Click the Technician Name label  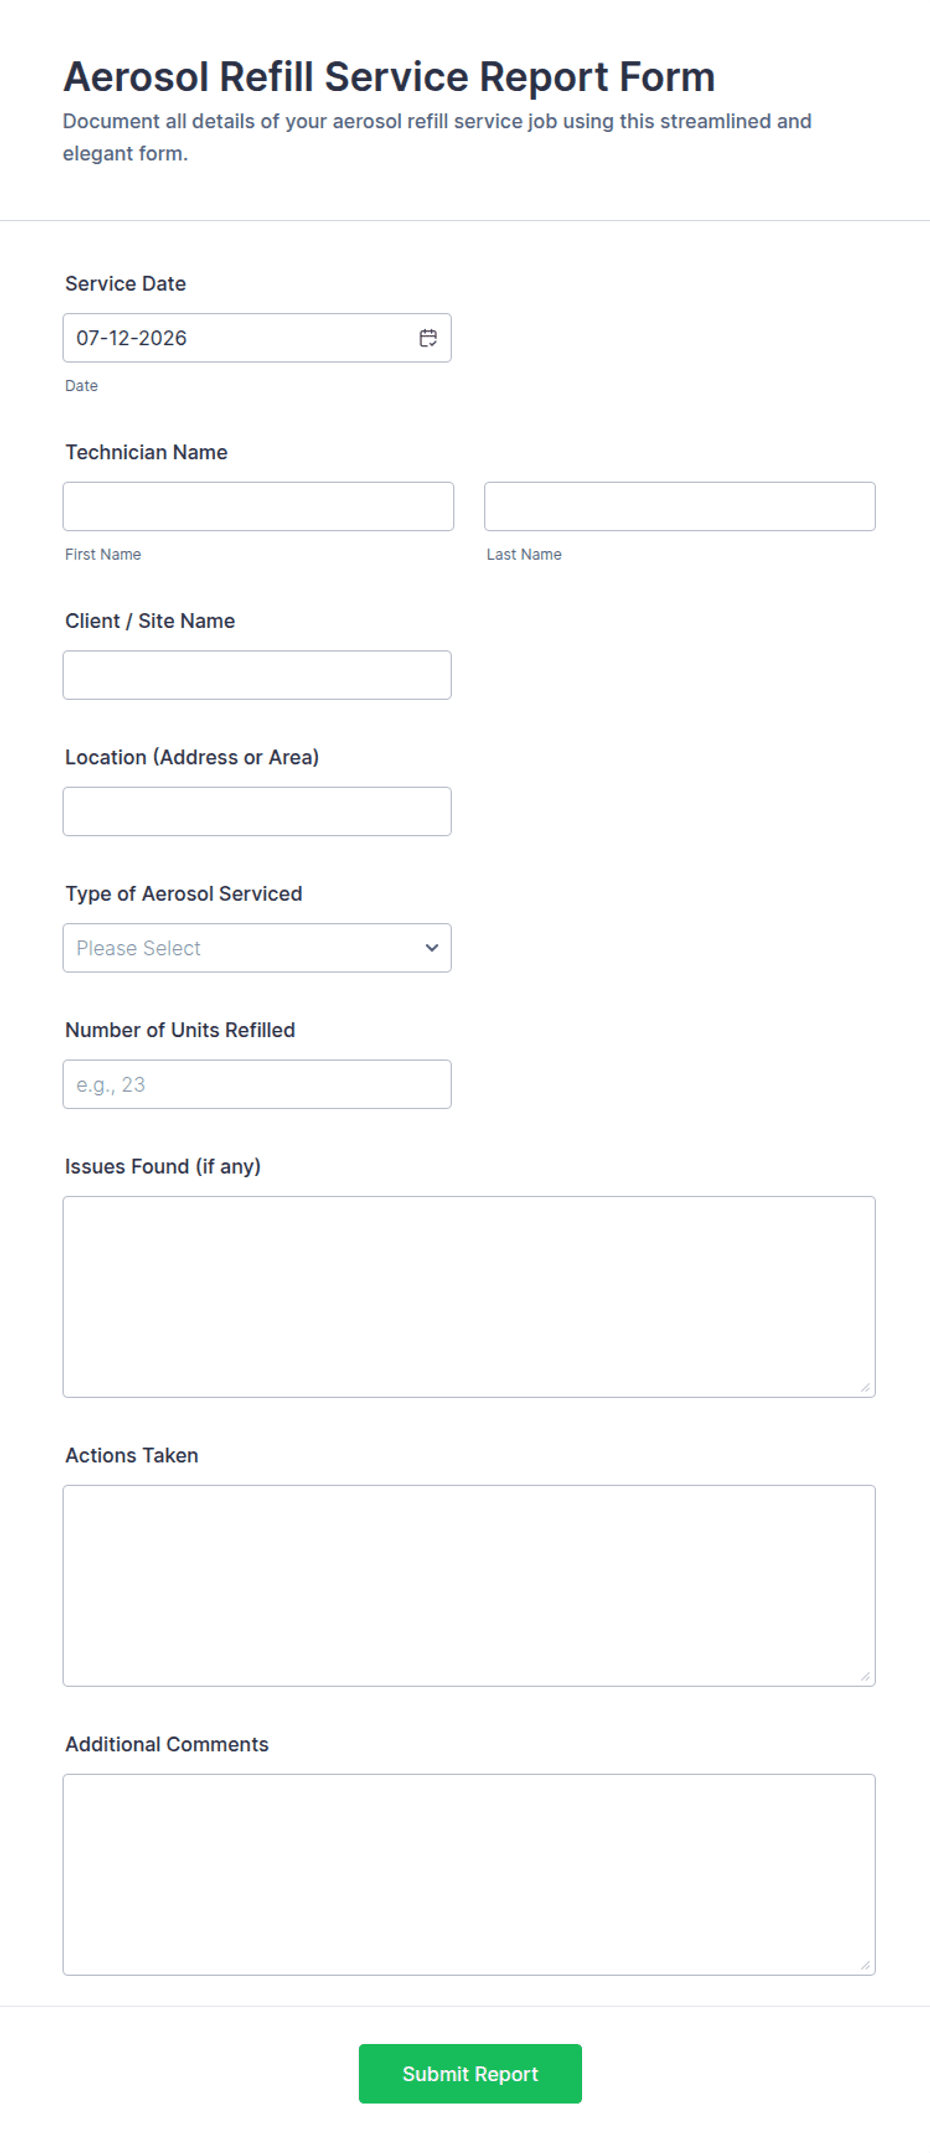(x=146, y=453)
